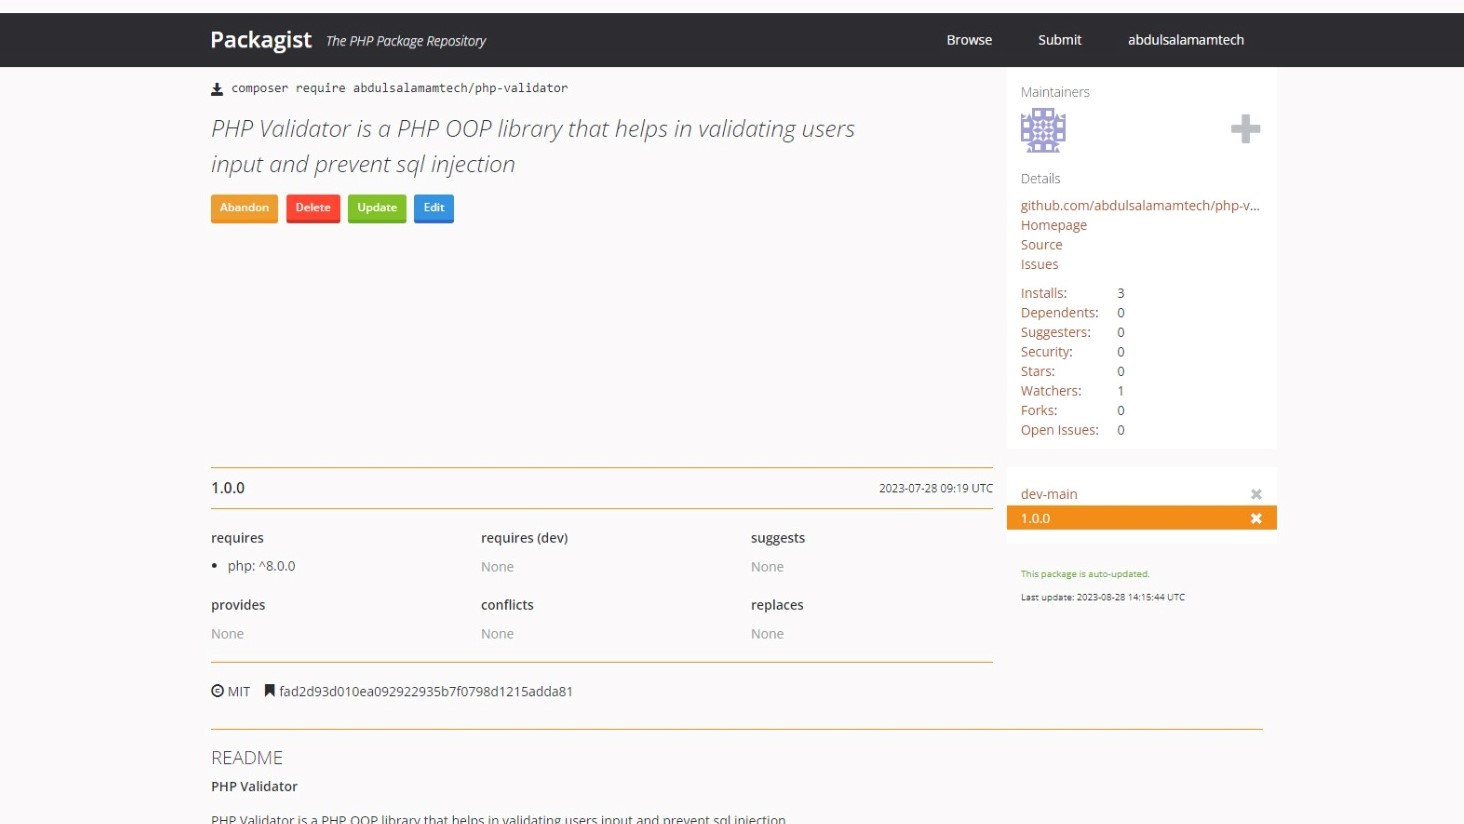Open the Stars link

(1037, 371)
